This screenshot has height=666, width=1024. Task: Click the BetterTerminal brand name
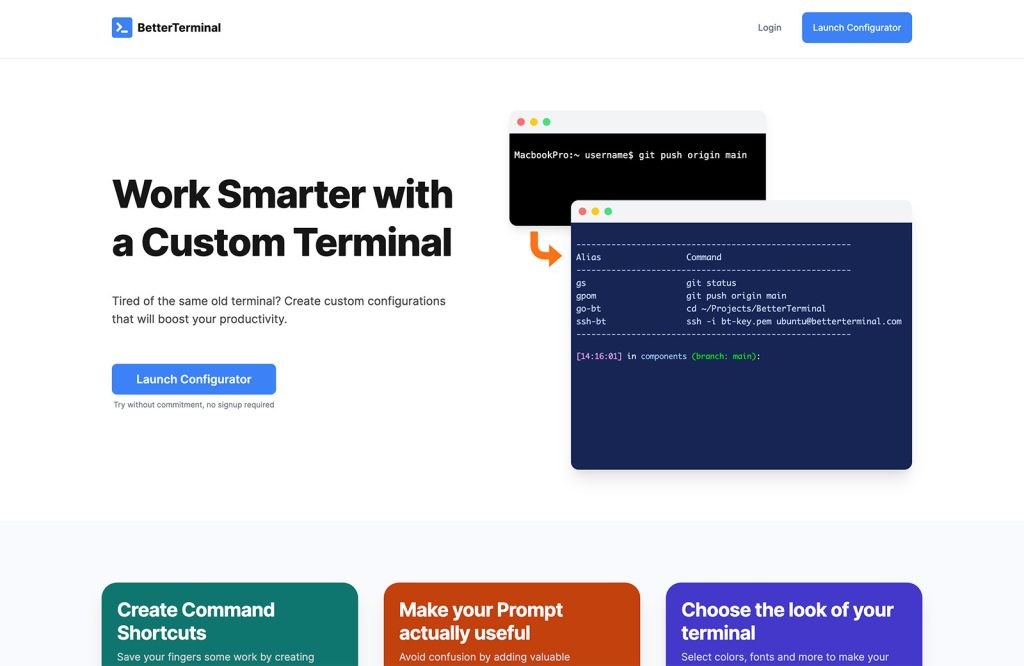point(179,27)
